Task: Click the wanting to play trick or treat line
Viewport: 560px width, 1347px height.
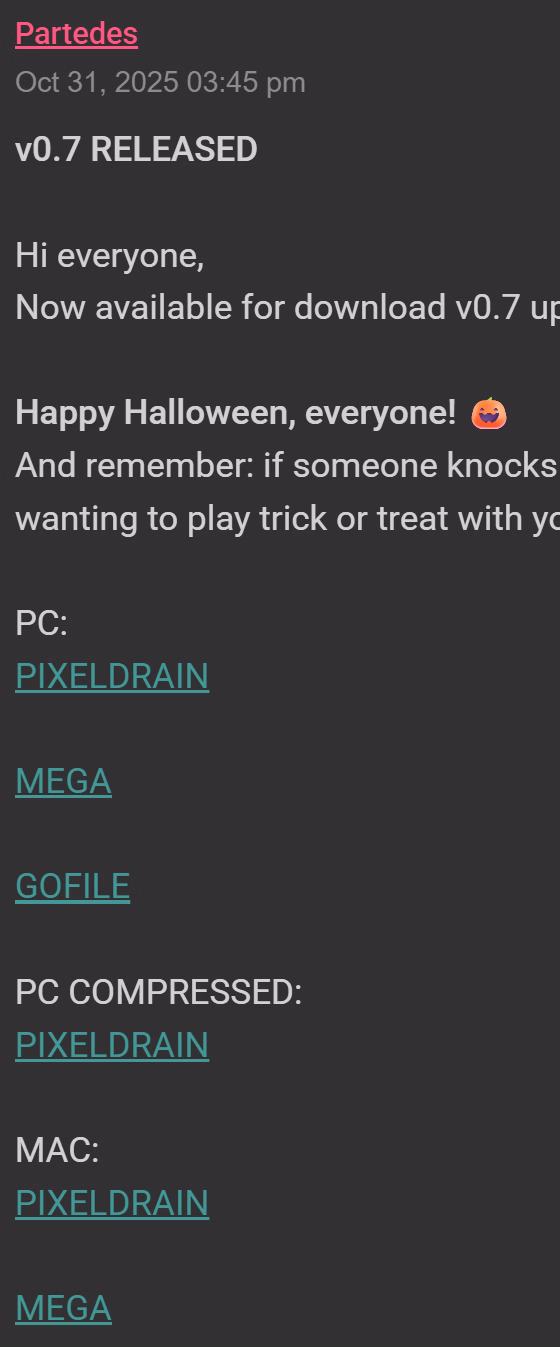Action: 287,518
